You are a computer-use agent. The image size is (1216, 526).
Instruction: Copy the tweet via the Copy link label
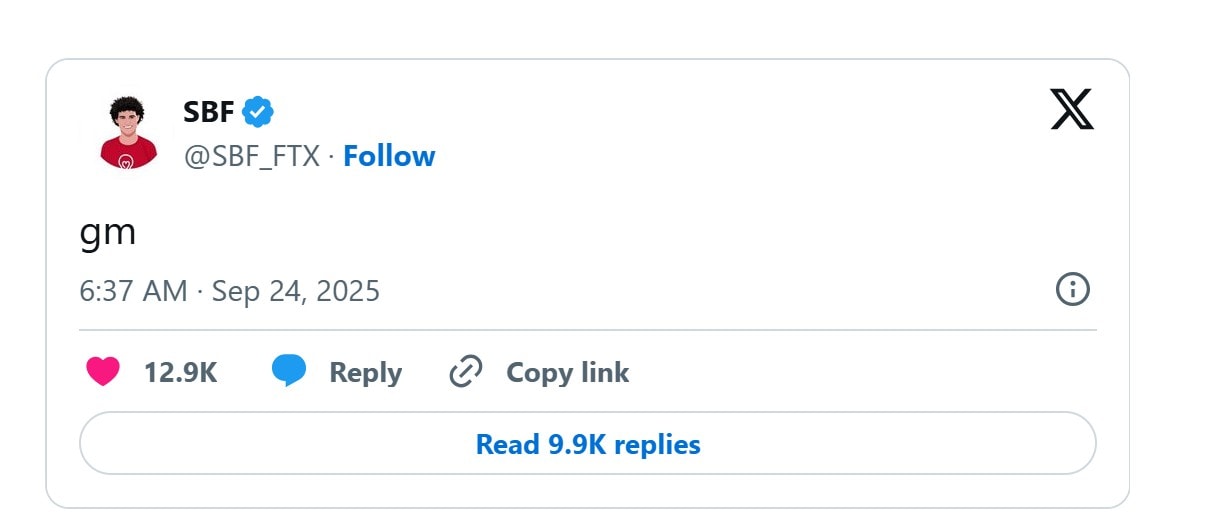tap(568, 373)
